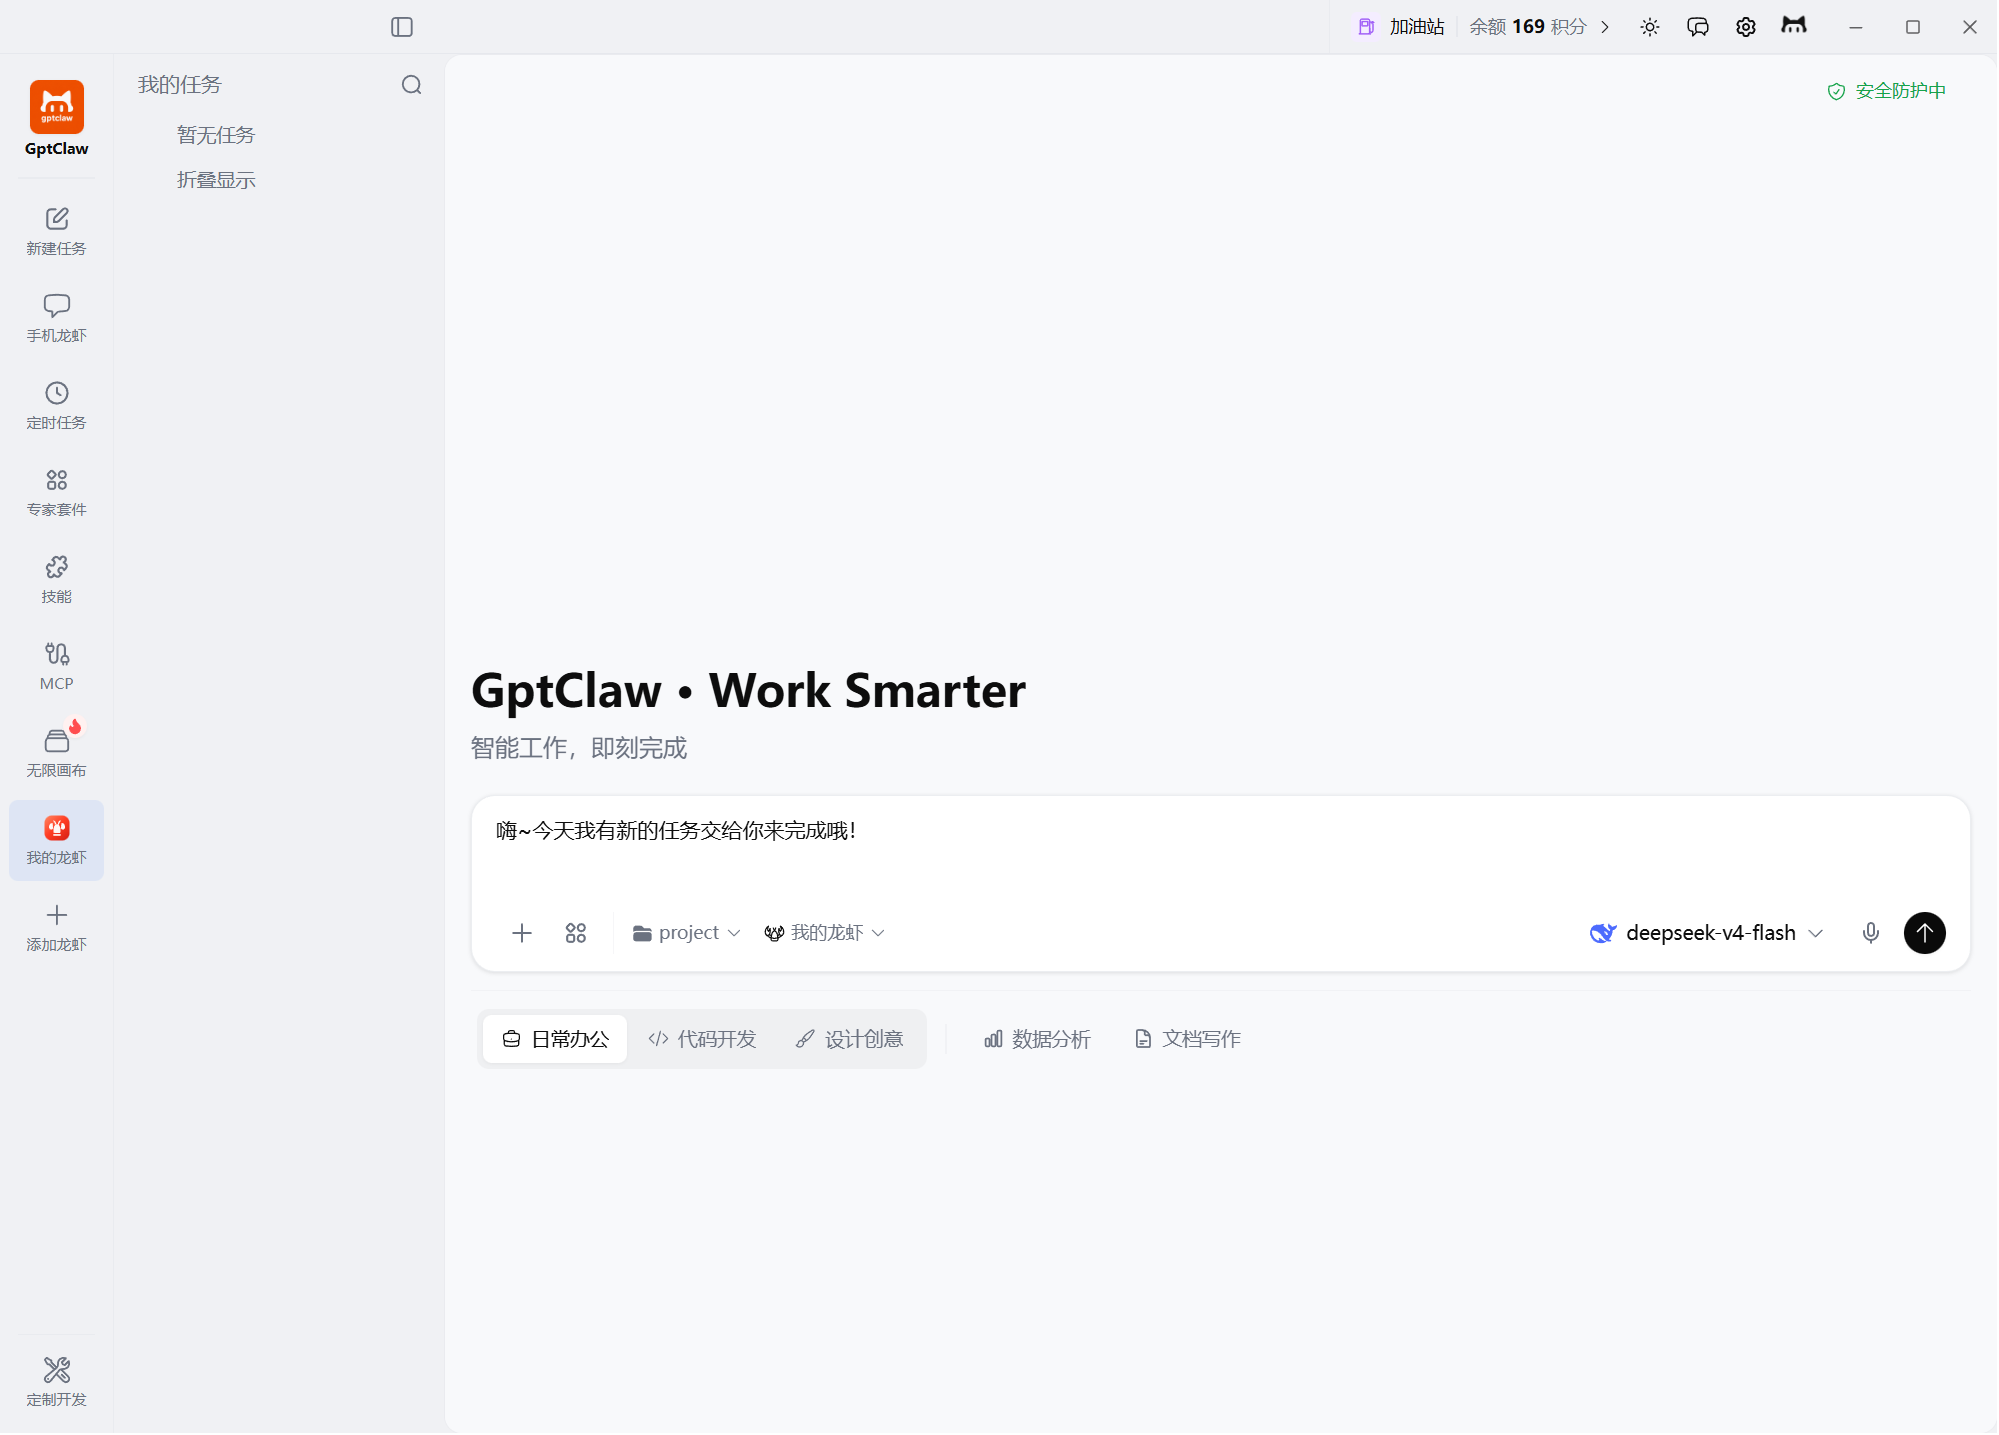Create a new task via 新建任务

point(57,231)
